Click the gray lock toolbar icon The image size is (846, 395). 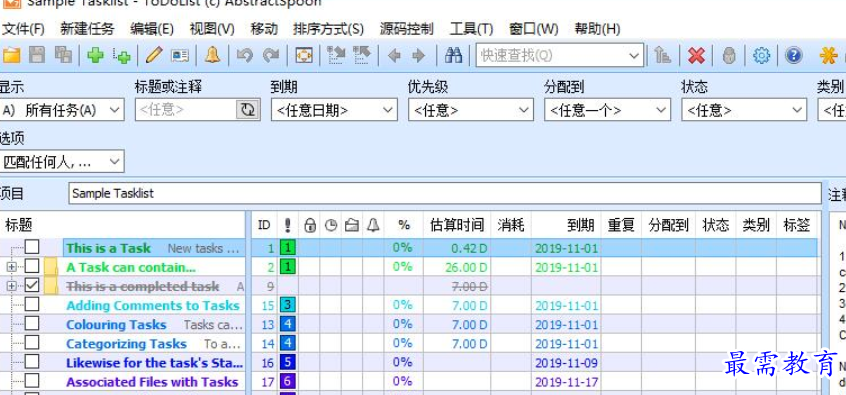pos(729,56)
